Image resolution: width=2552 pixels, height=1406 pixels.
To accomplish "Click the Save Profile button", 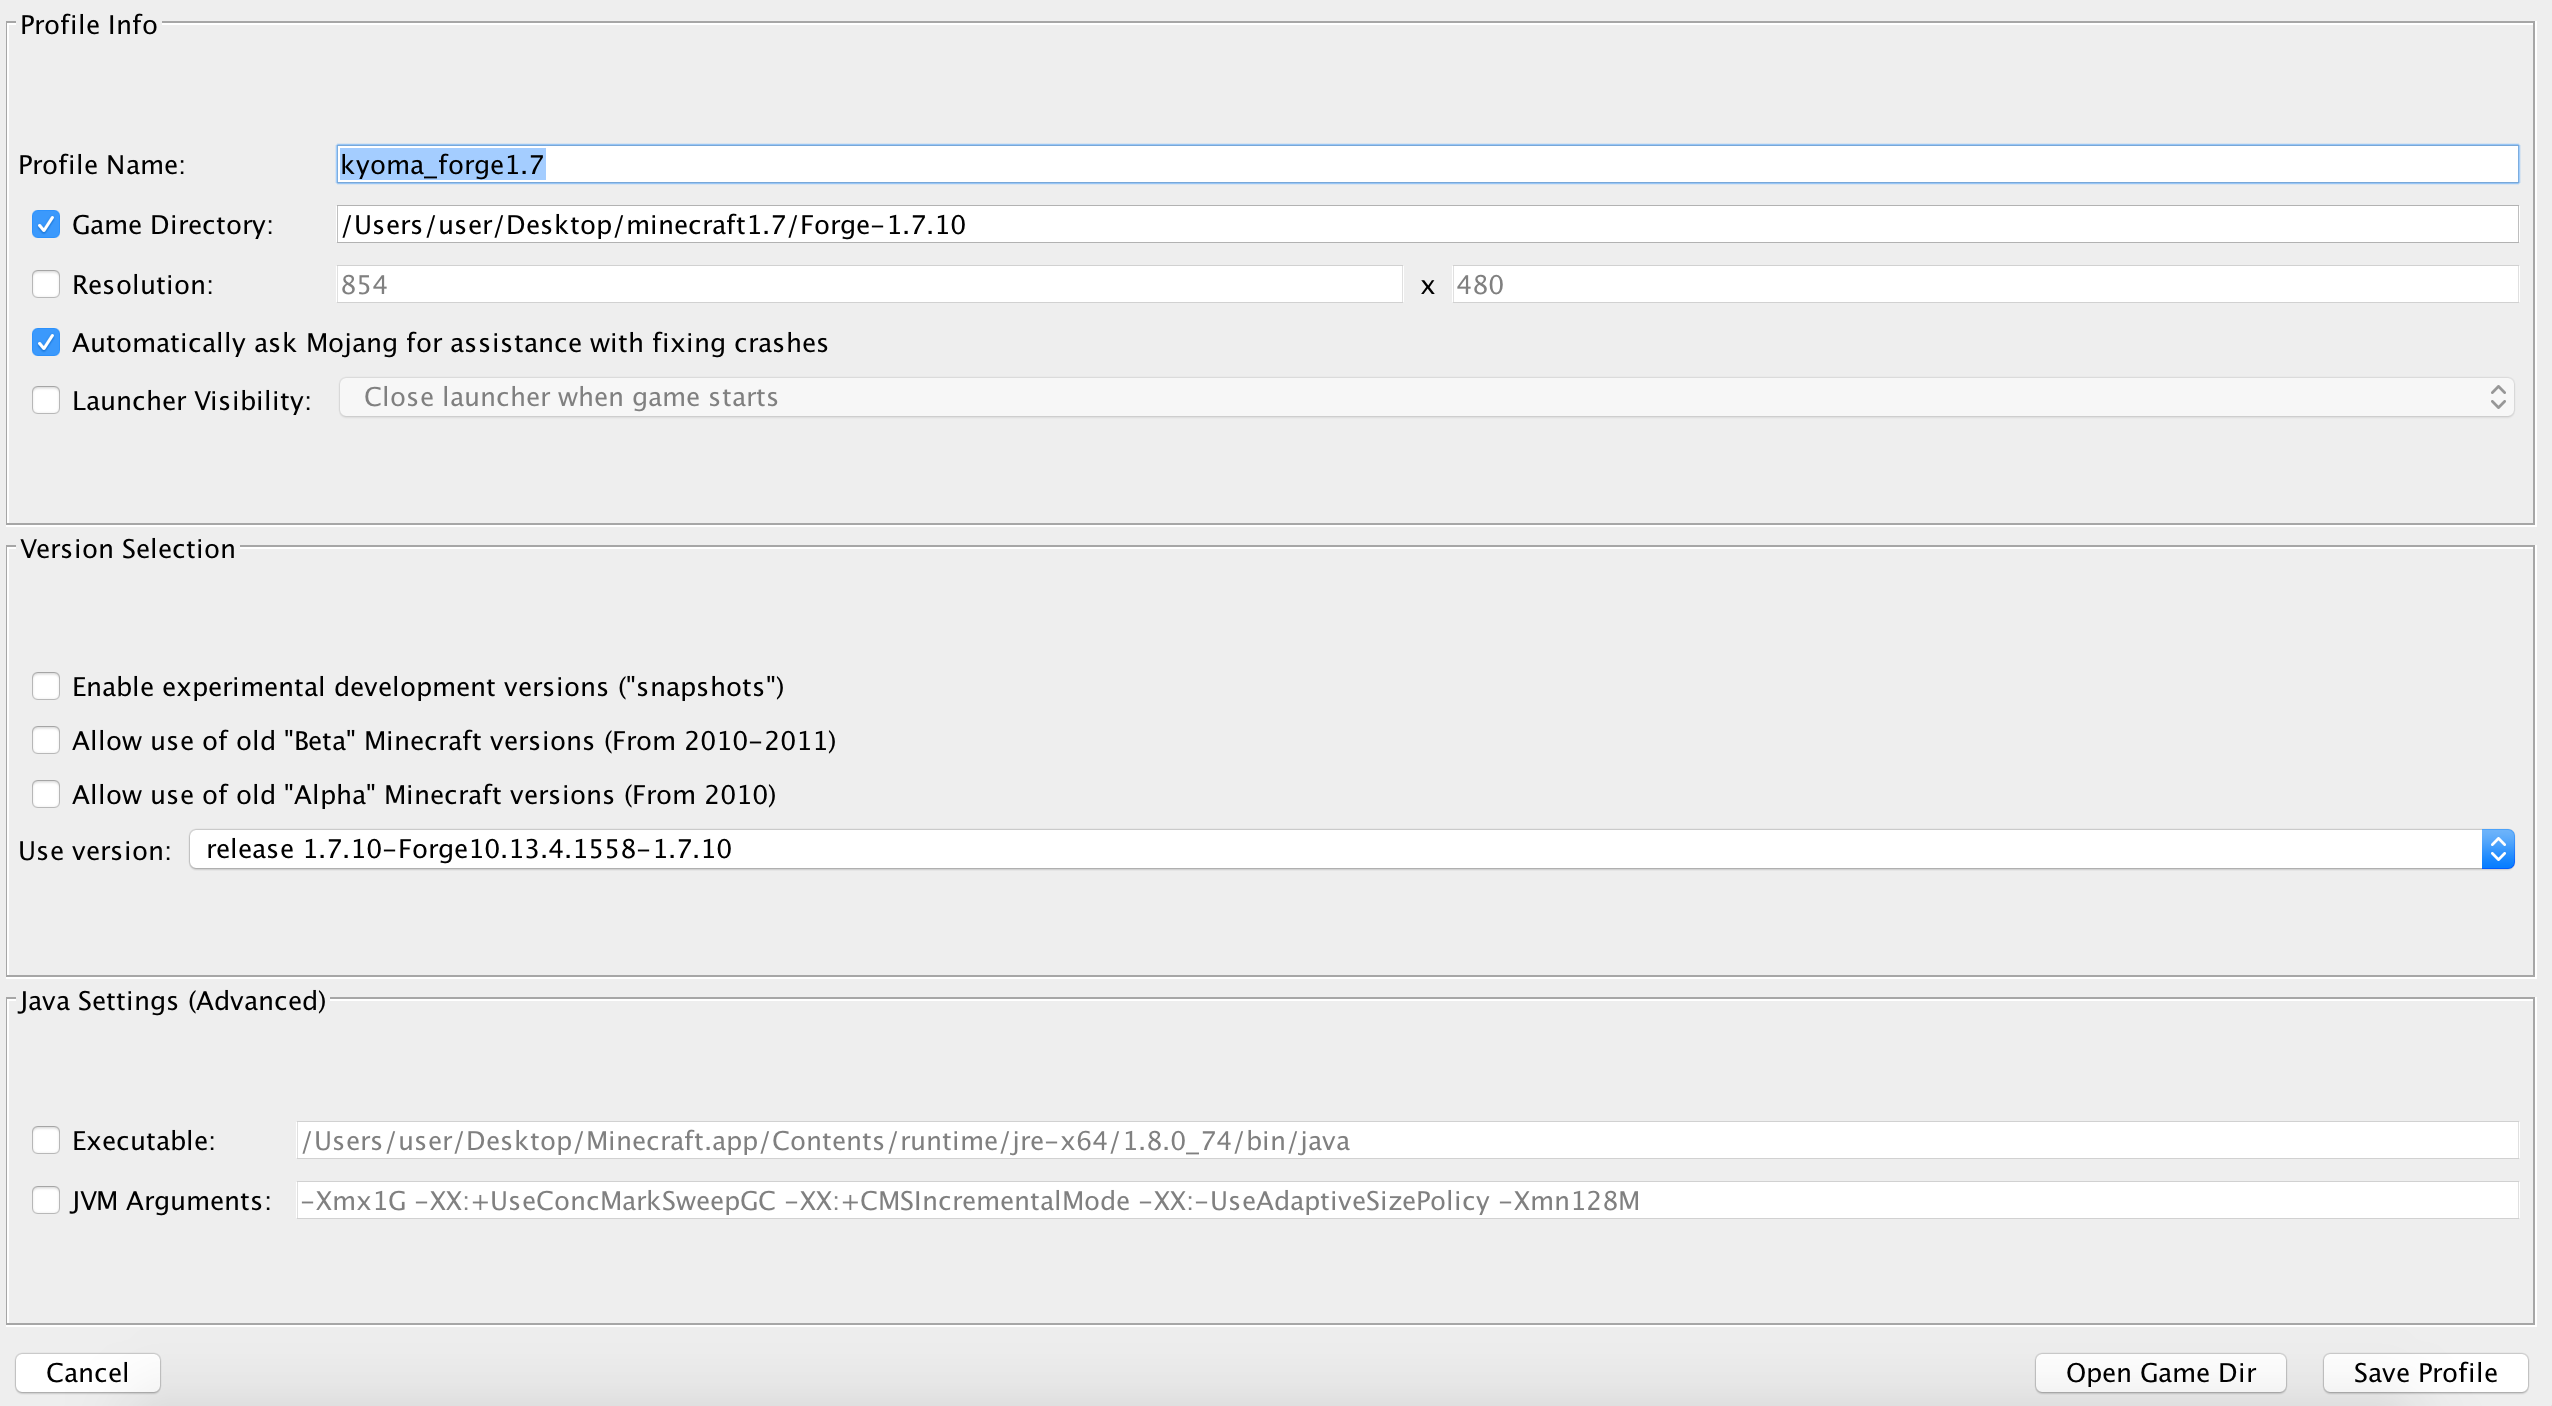I will click(x=2425, y=1372).
